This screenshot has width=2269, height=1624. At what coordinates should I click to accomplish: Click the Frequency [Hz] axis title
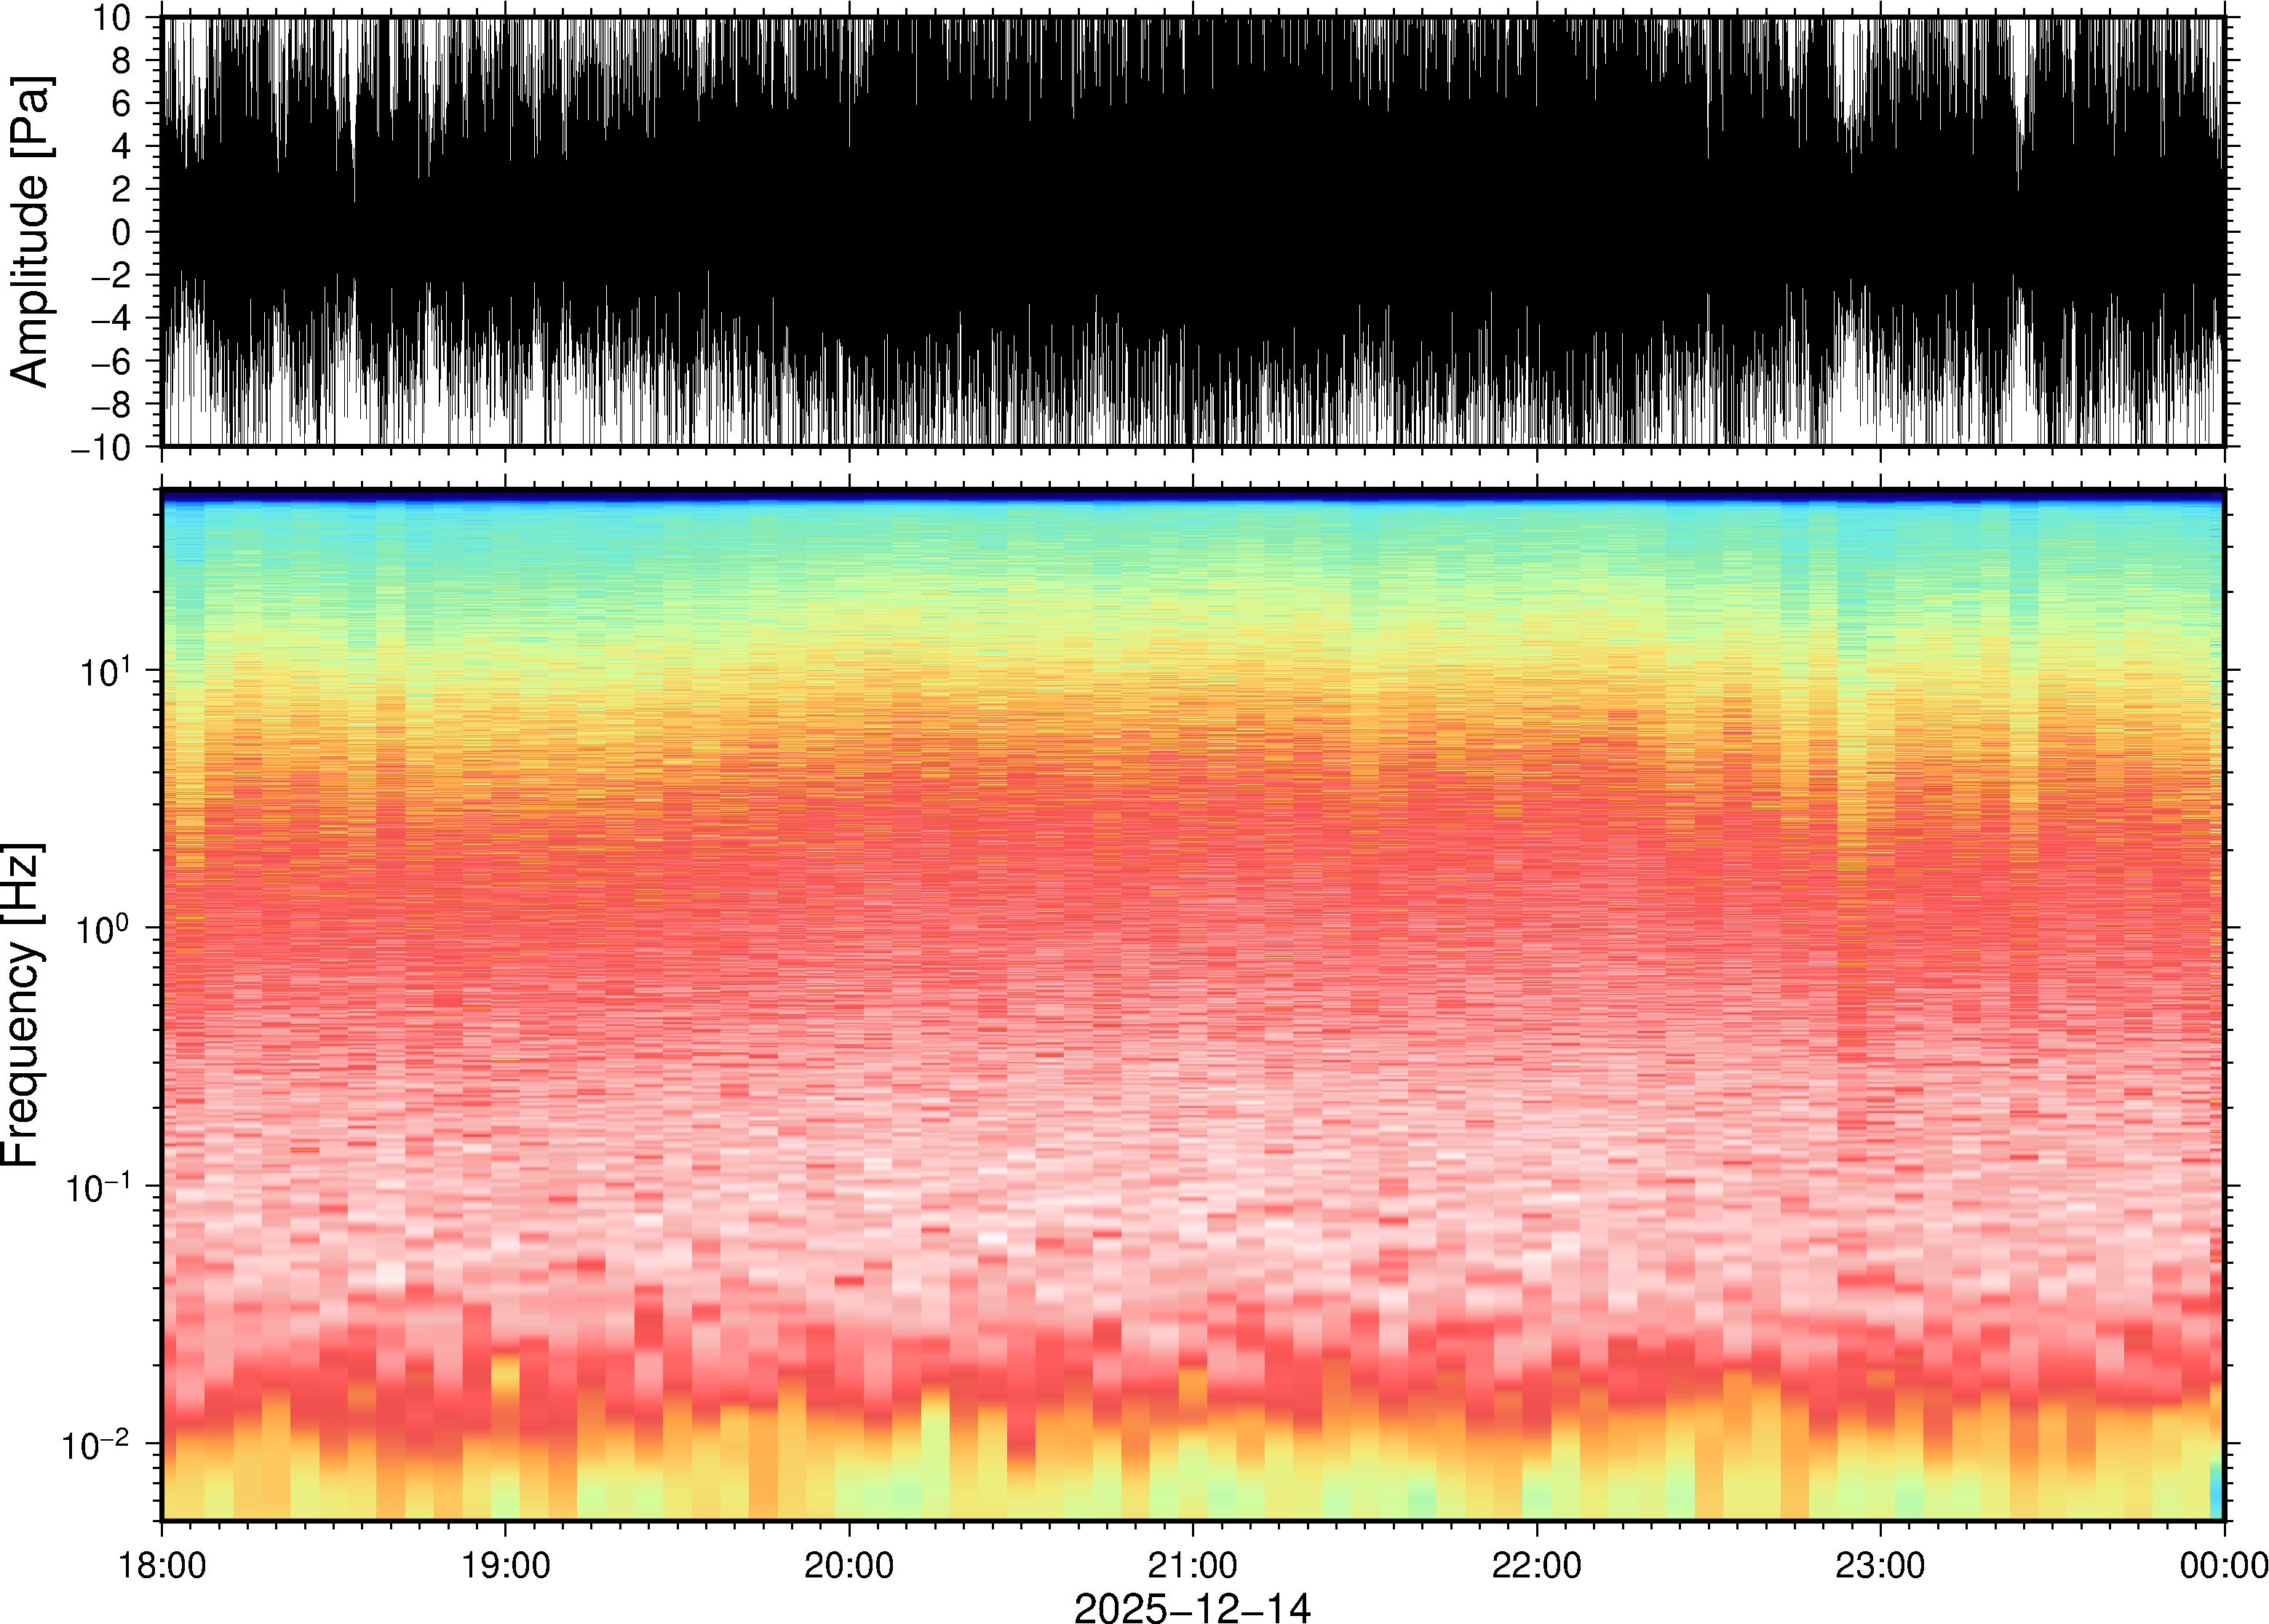pos(22,1005)
